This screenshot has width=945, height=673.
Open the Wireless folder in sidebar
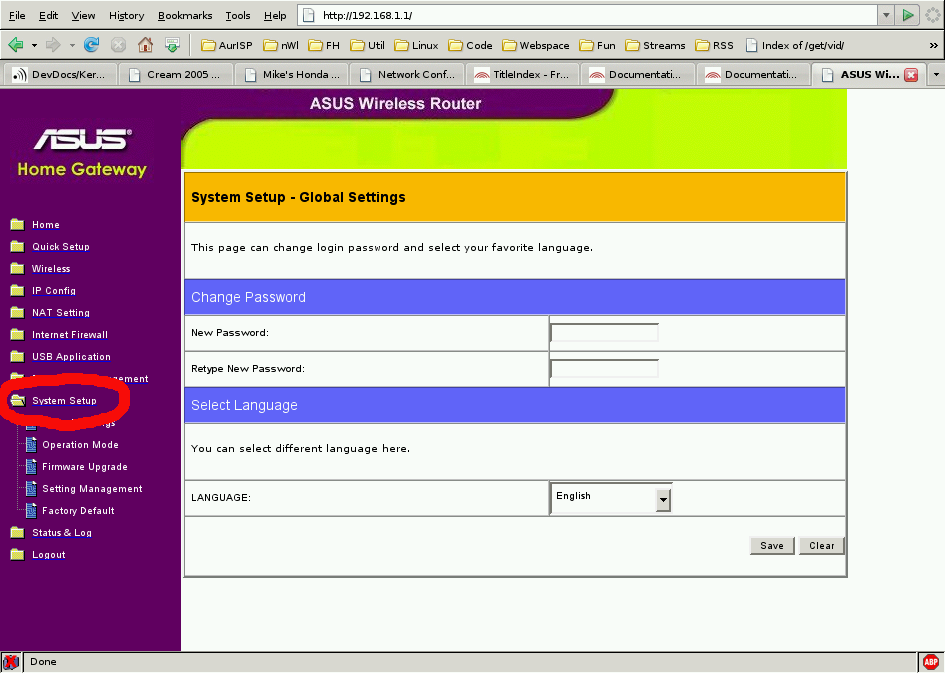50,269
